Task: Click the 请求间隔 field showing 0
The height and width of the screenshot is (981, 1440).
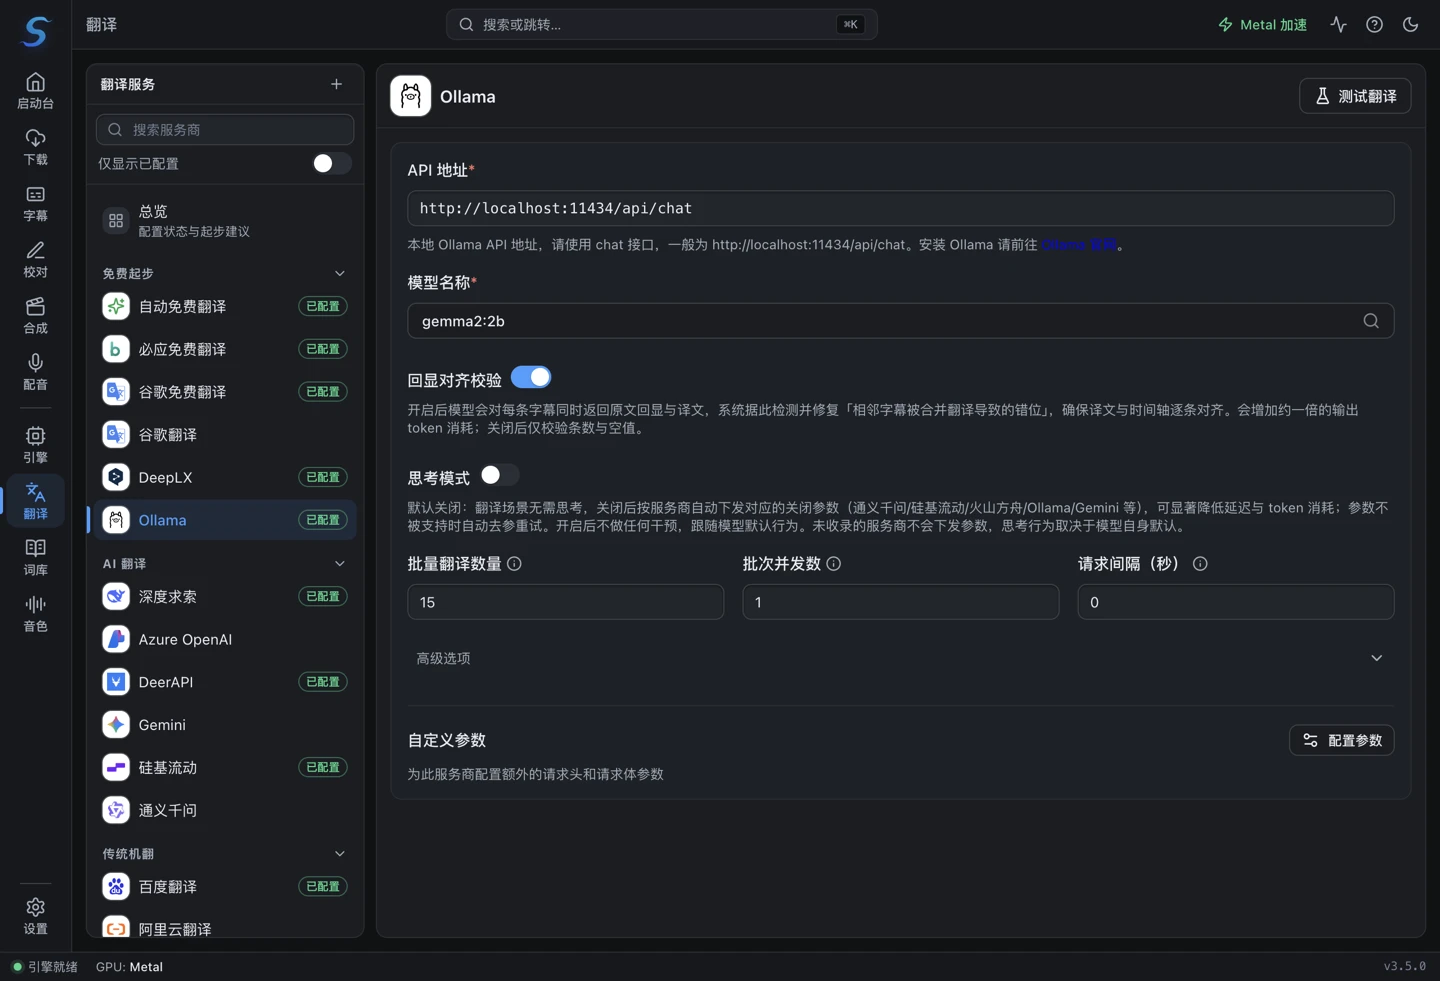Action: click(x=1235, y=602)
